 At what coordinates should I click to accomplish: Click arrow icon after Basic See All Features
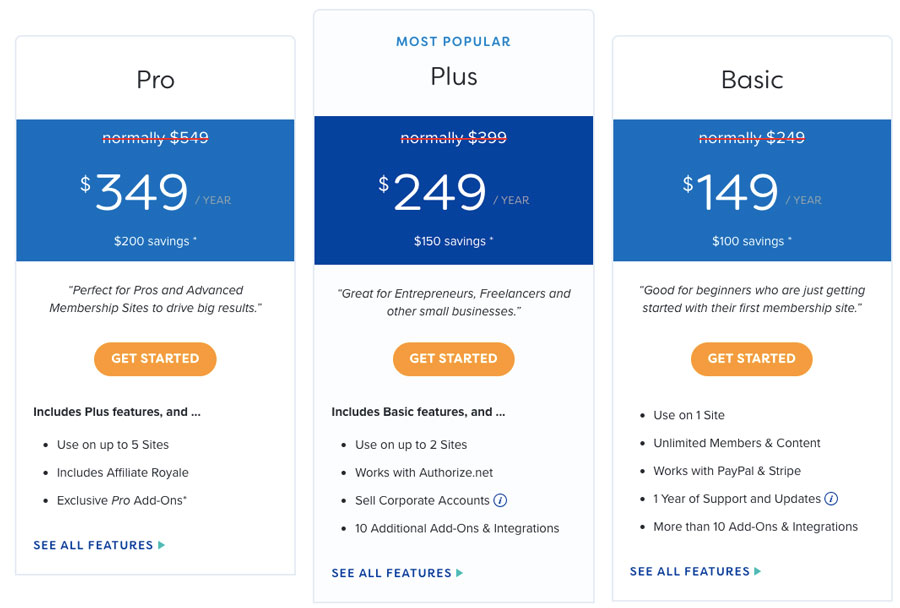pyautogui.click(x=758, y=572)
